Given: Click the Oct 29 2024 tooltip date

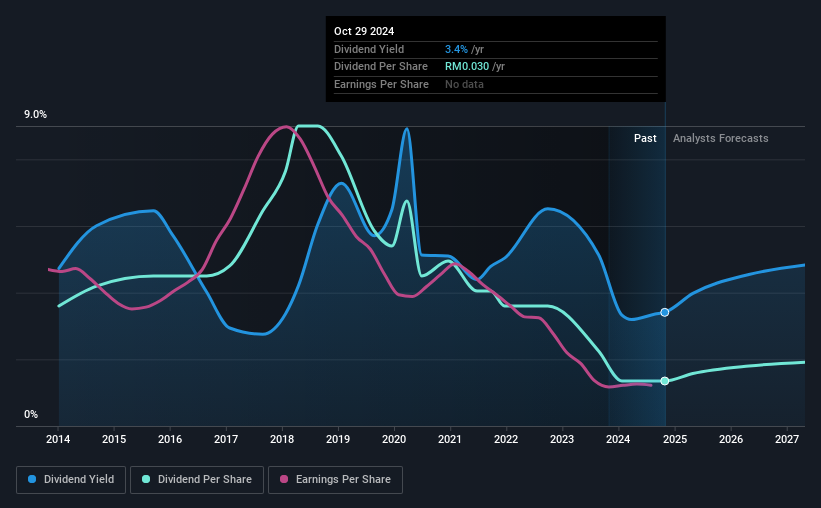Looking at the screenshot, I should [364, 31].
